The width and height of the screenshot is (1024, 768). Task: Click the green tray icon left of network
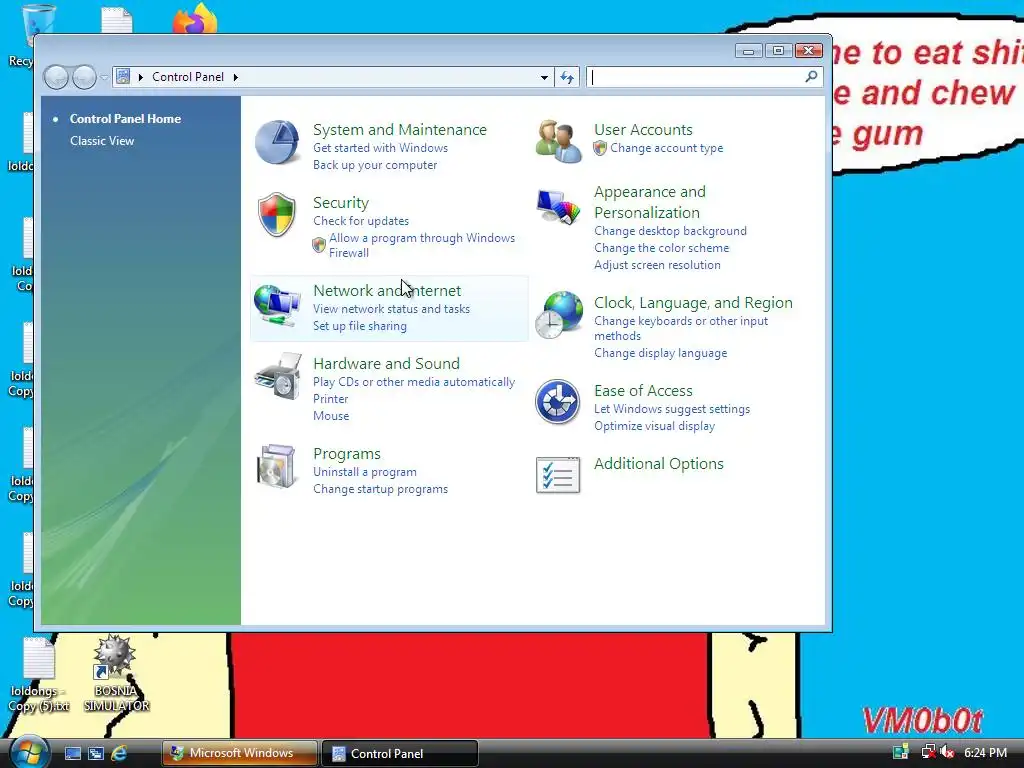901,753
